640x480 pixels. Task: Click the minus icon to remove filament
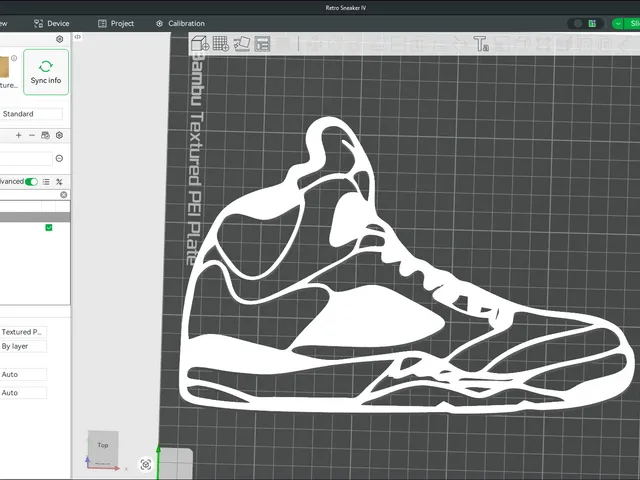[x=32, y=135]
